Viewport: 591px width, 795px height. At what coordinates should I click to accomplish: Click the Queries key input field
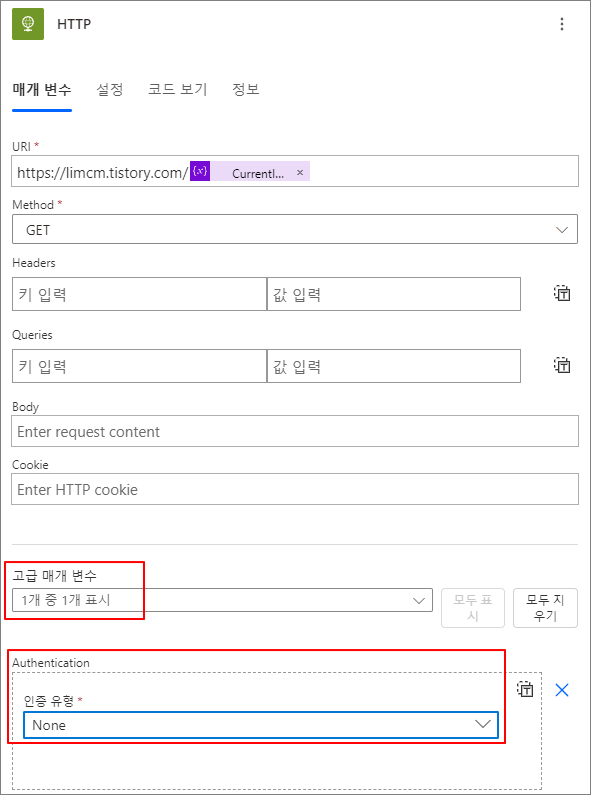pos(139,366)
